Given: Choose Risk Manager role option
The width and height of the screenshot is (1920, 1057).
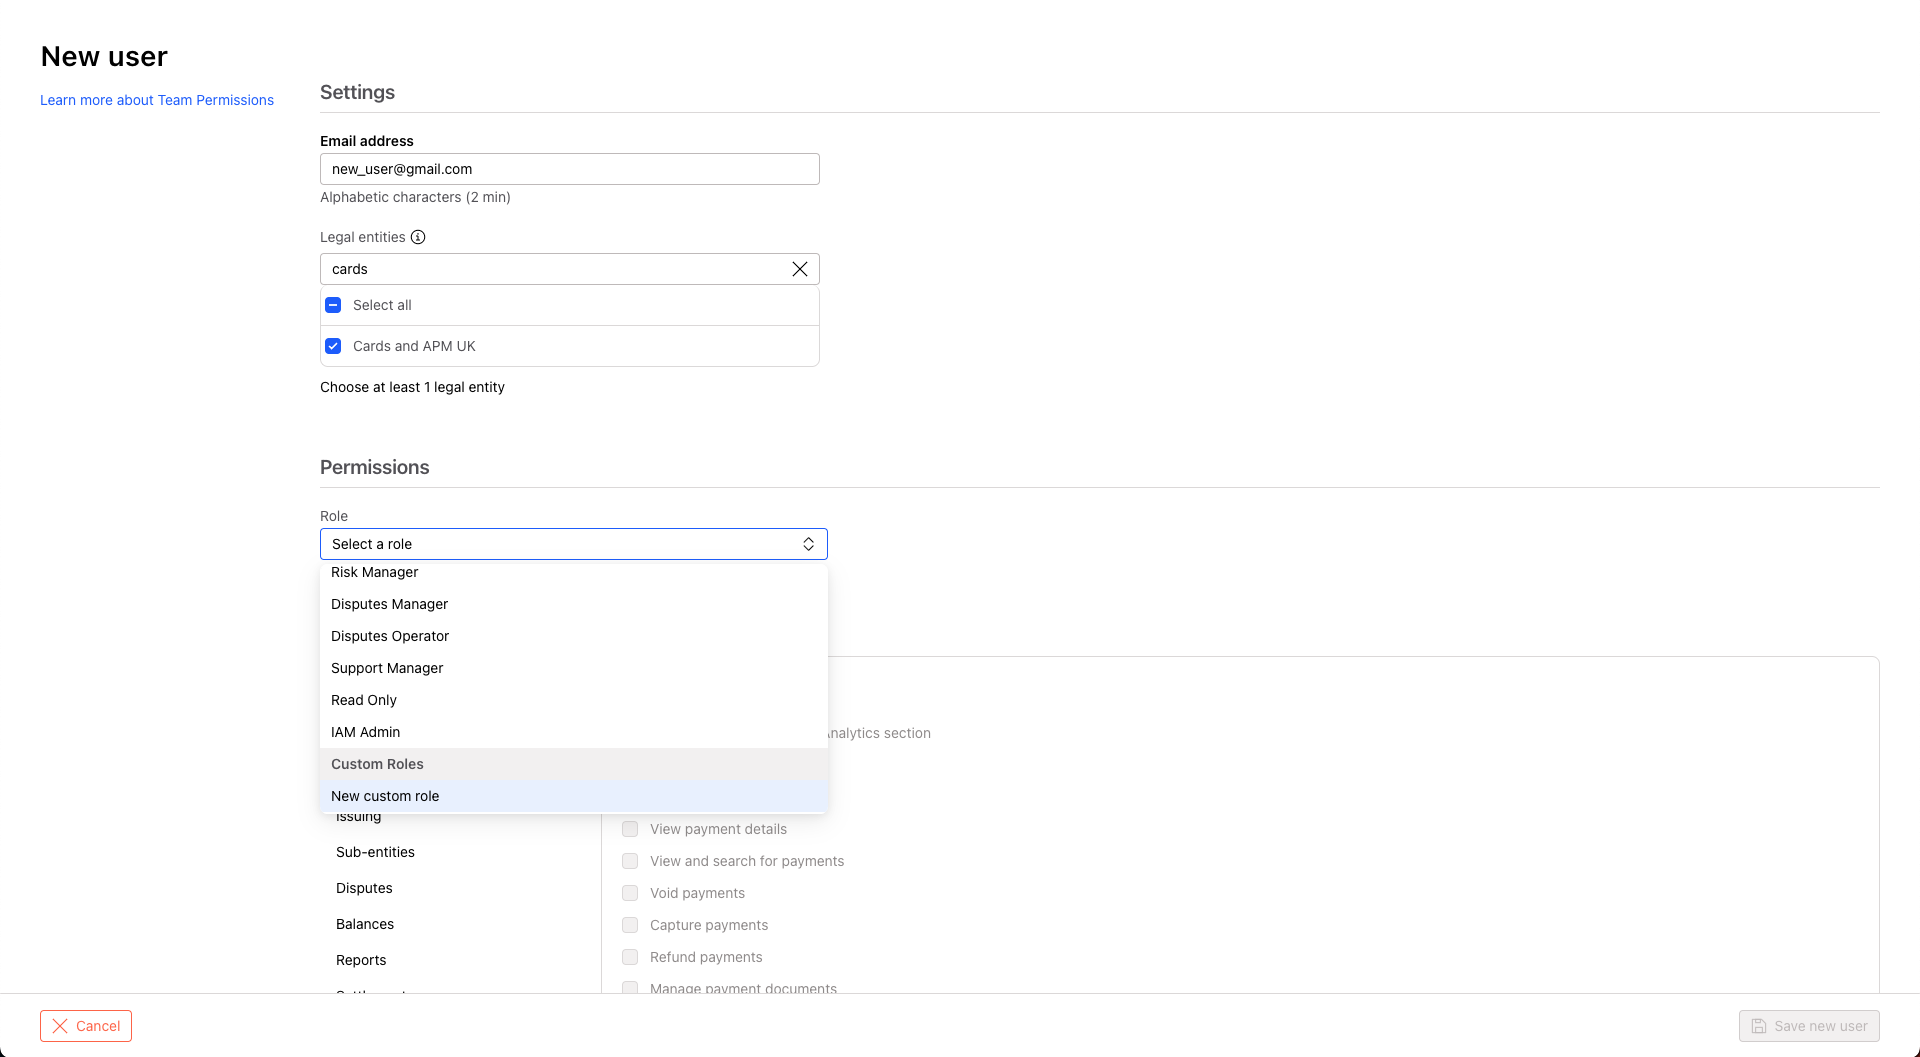Looking at the screenshot, I should pyautogui.click(x=375, y=573).
